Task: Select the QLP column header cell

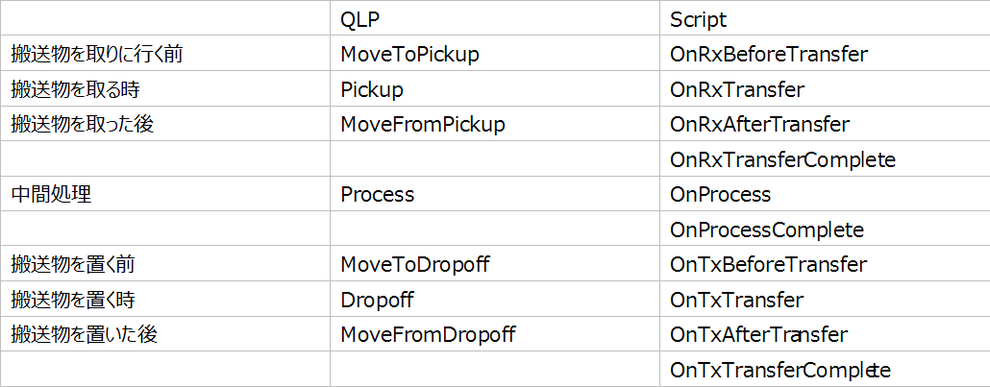Action: (x=494, y=19)
